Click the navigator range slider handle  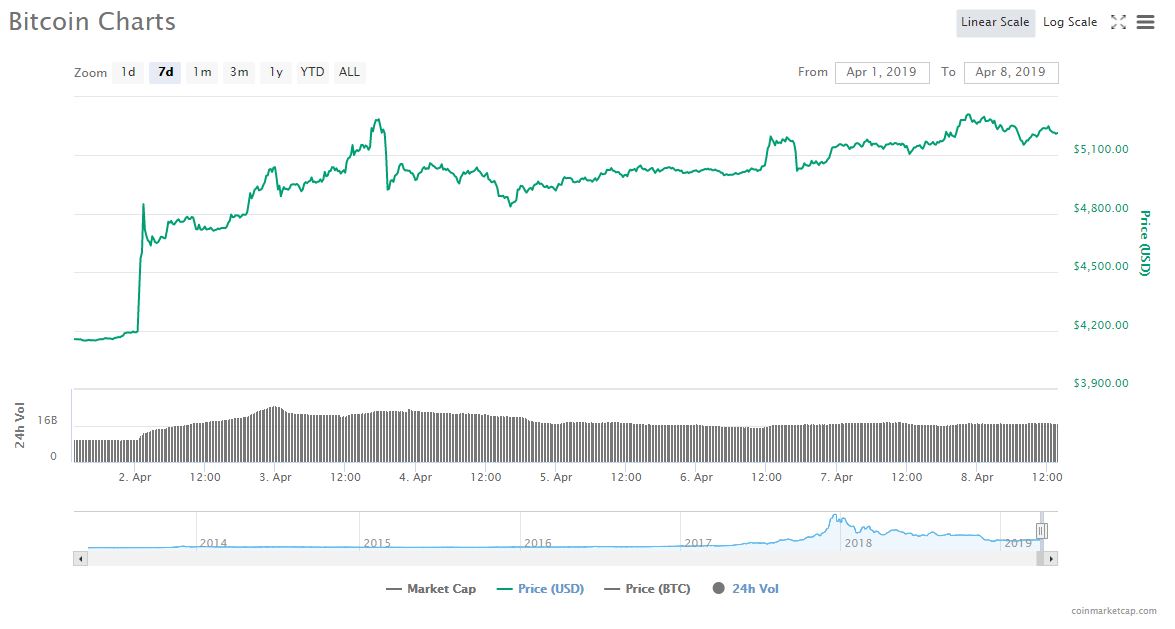pyautogui.click(x=1041, y=530)
